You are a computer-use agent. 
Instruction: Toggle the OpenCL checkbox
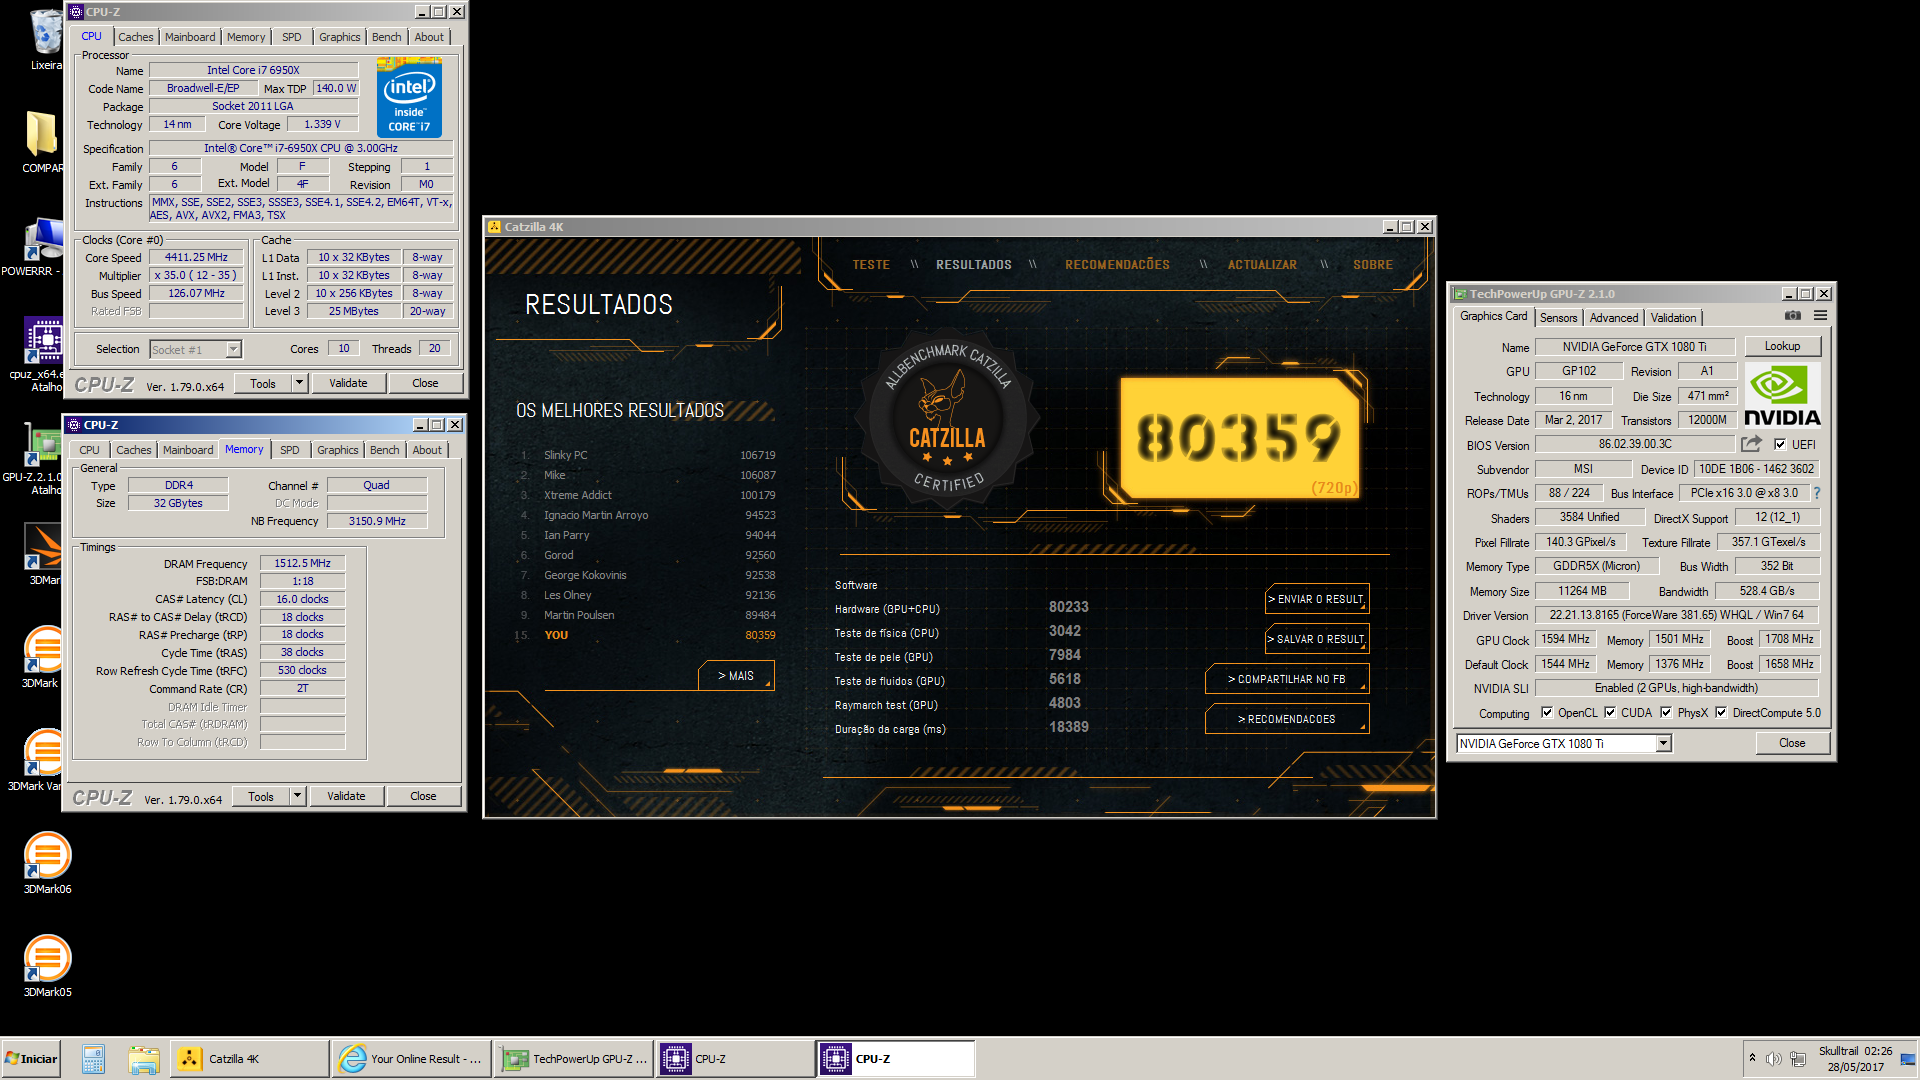(x=1547, y=713)
